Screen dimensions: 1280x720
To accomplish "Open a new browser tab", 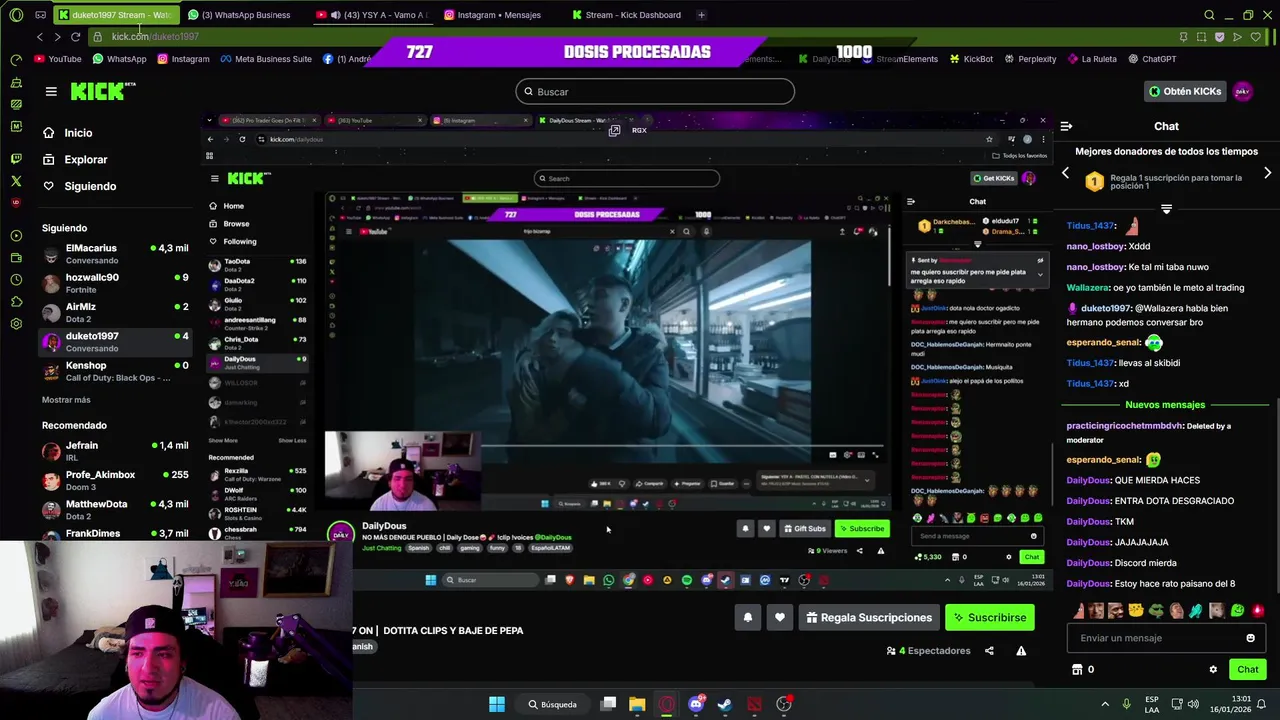I will 701,15.
